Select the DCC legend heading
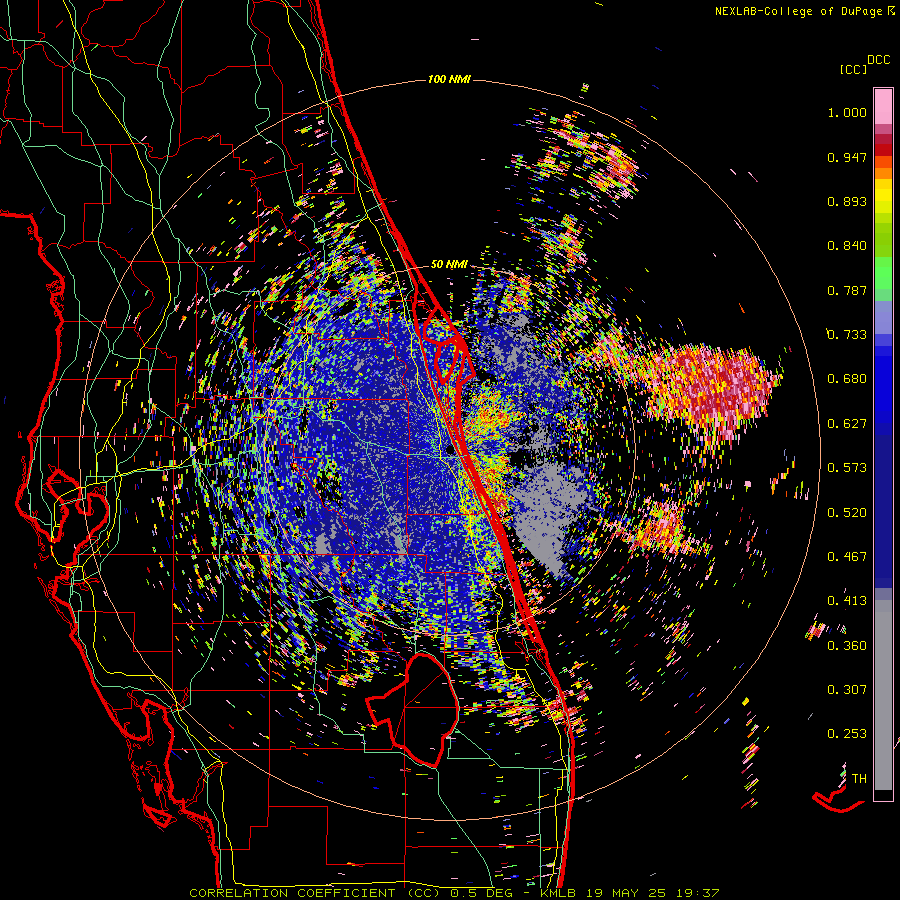This screenshot has width=900, height=900. pos(878,60)
